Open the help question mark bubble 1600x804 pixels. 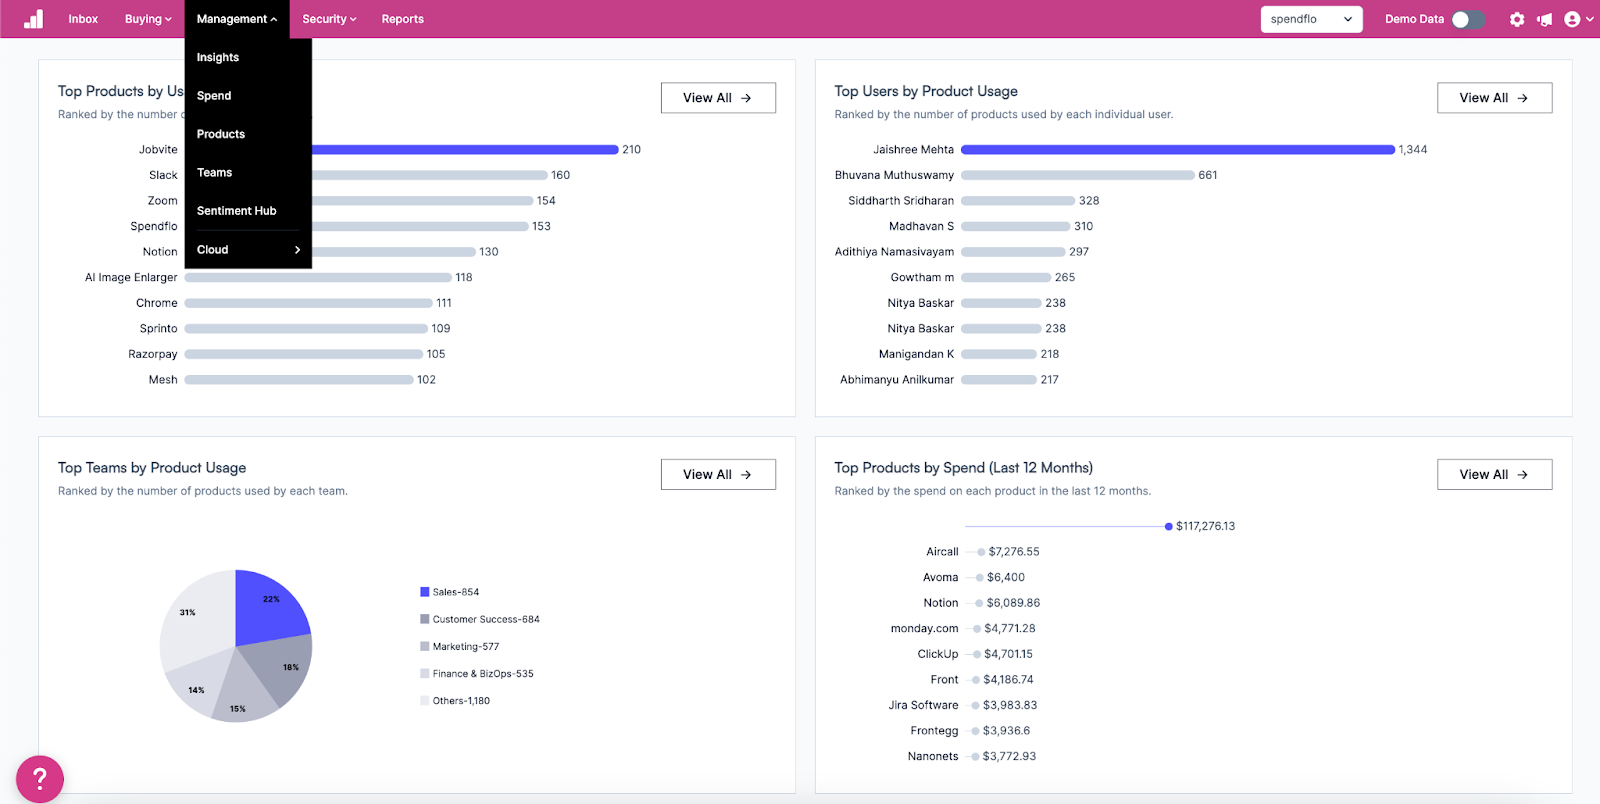[x=40, y=779]
